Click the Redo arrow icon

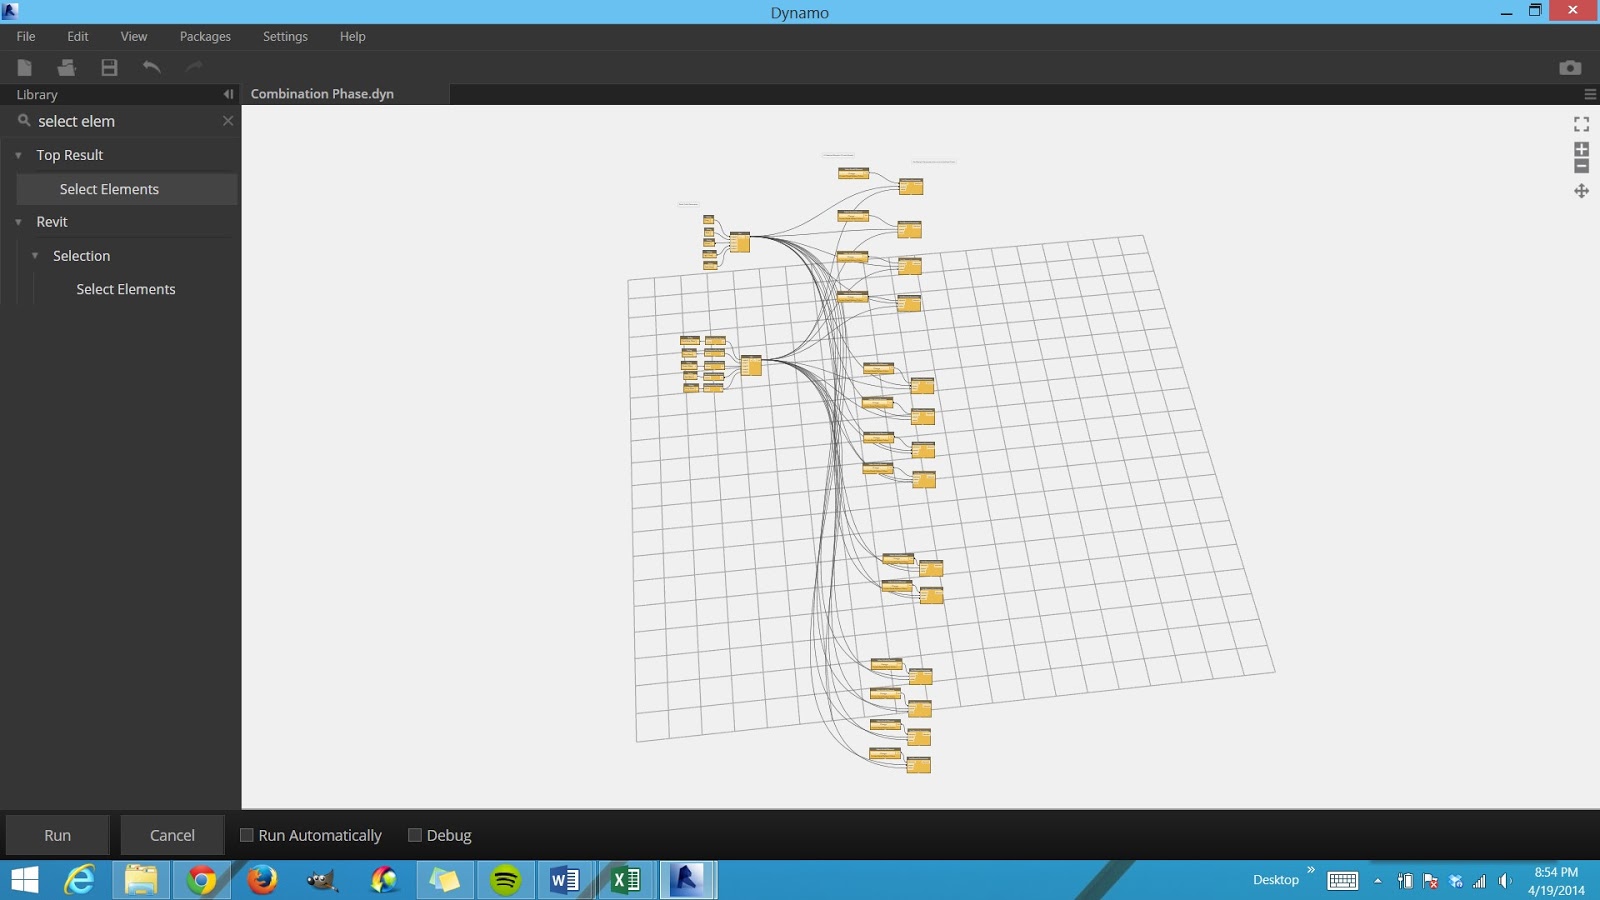coord(192,67)
